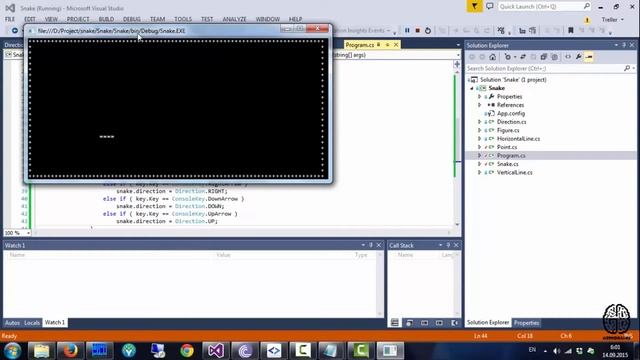This screenshot has width=640, height=360.
Task: Switch to Solution Explorer bottom tab
Action: (488, 323)
